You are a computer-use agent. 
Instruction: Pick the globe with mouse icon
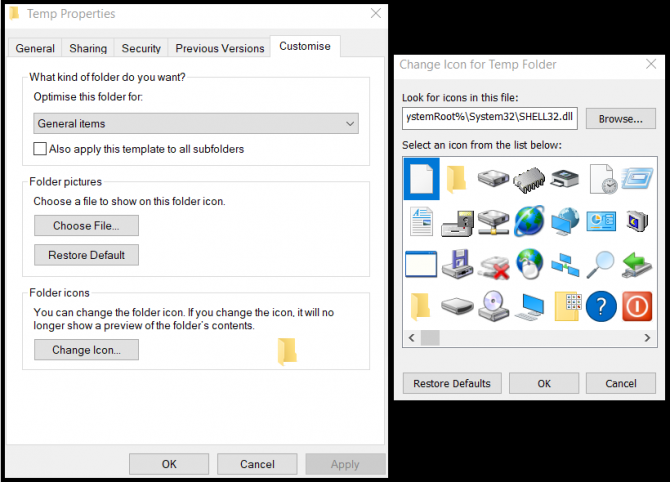[529, 264]
